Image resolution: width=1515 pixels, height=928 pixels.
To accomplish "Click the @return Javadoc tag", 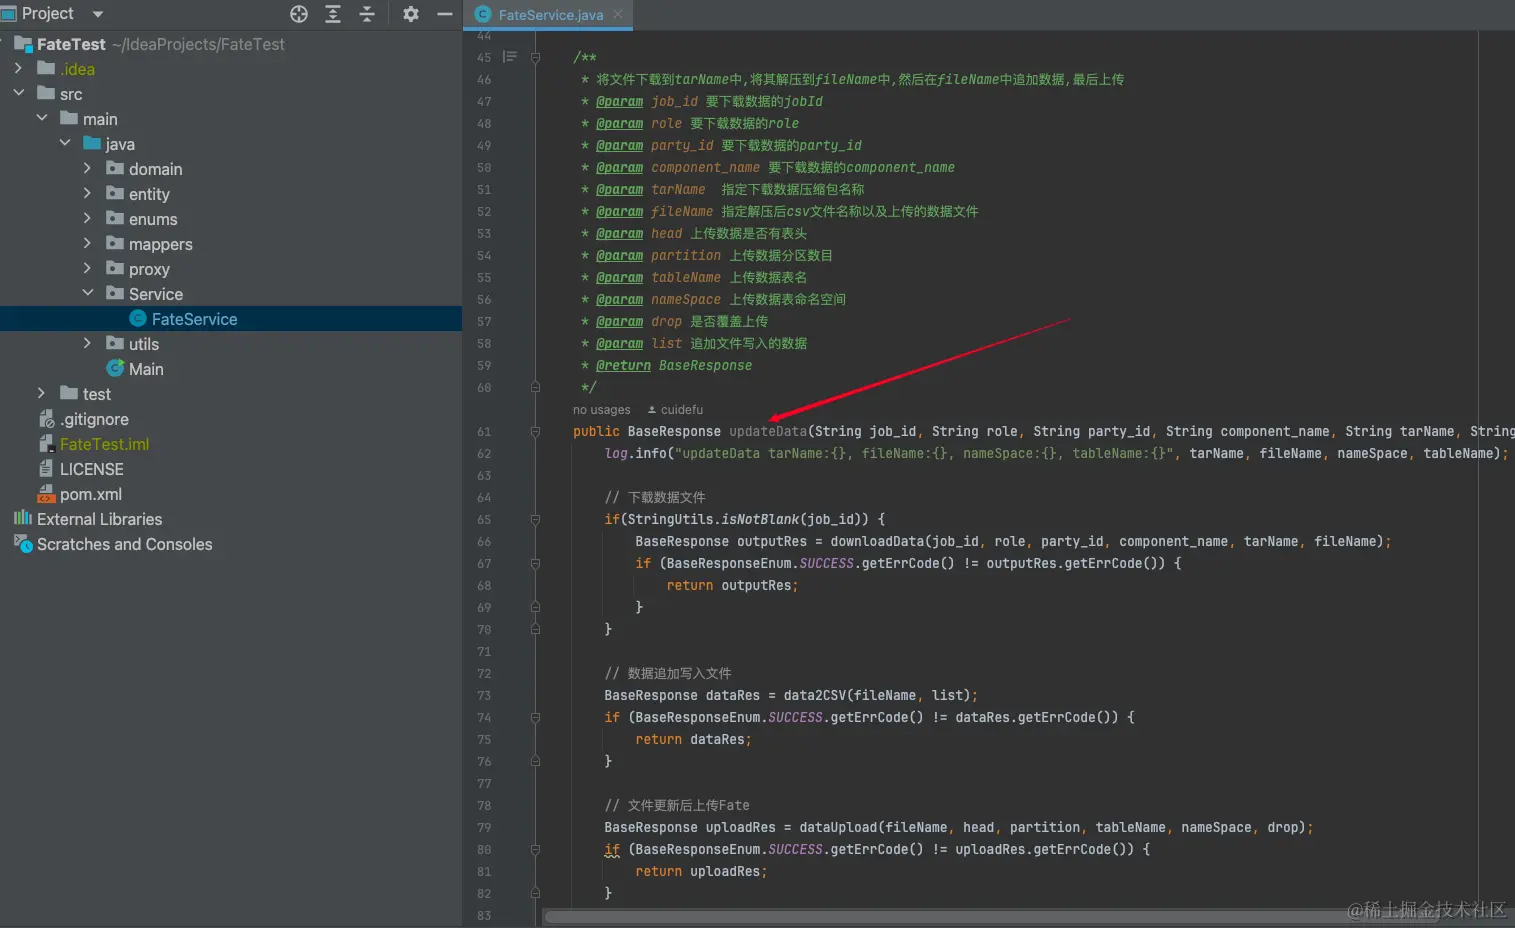I will click(x=623, y=366).
